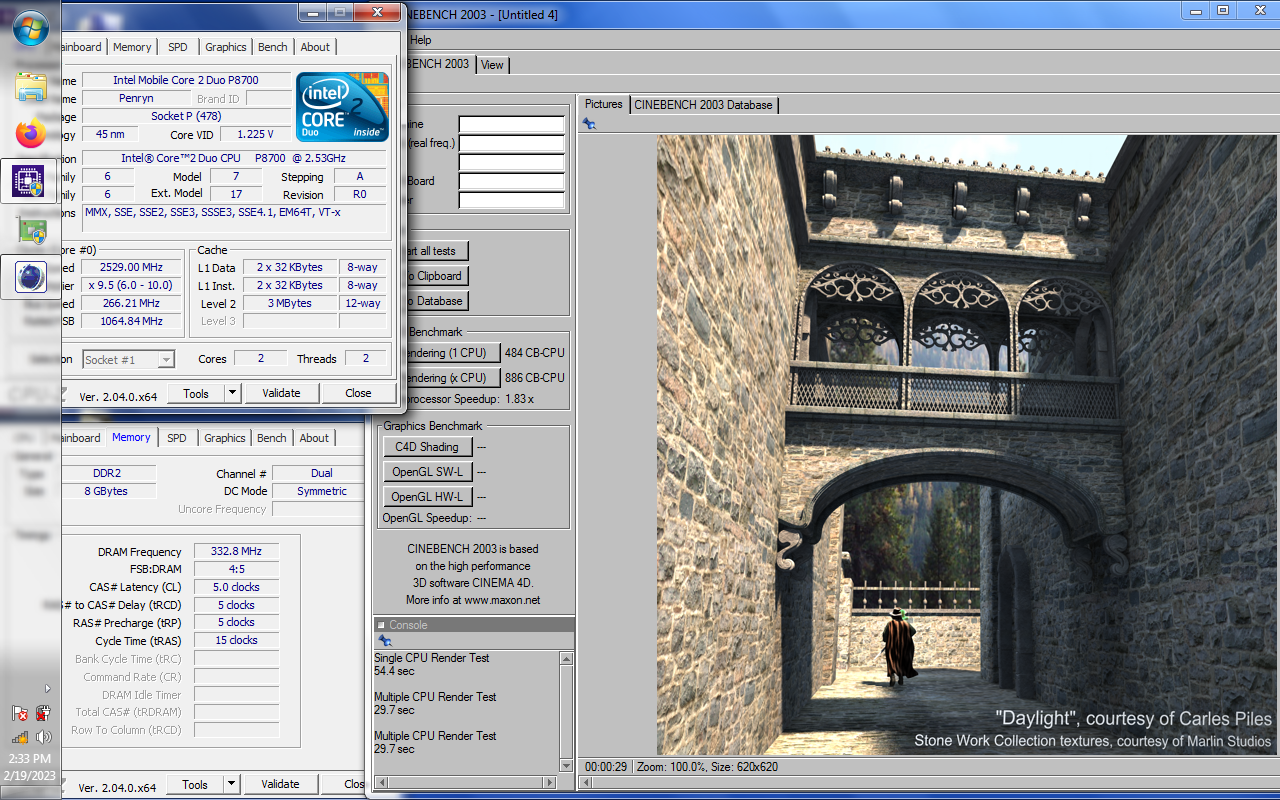Open Graphics tab in upper CPU-Z window

[226, 47]
